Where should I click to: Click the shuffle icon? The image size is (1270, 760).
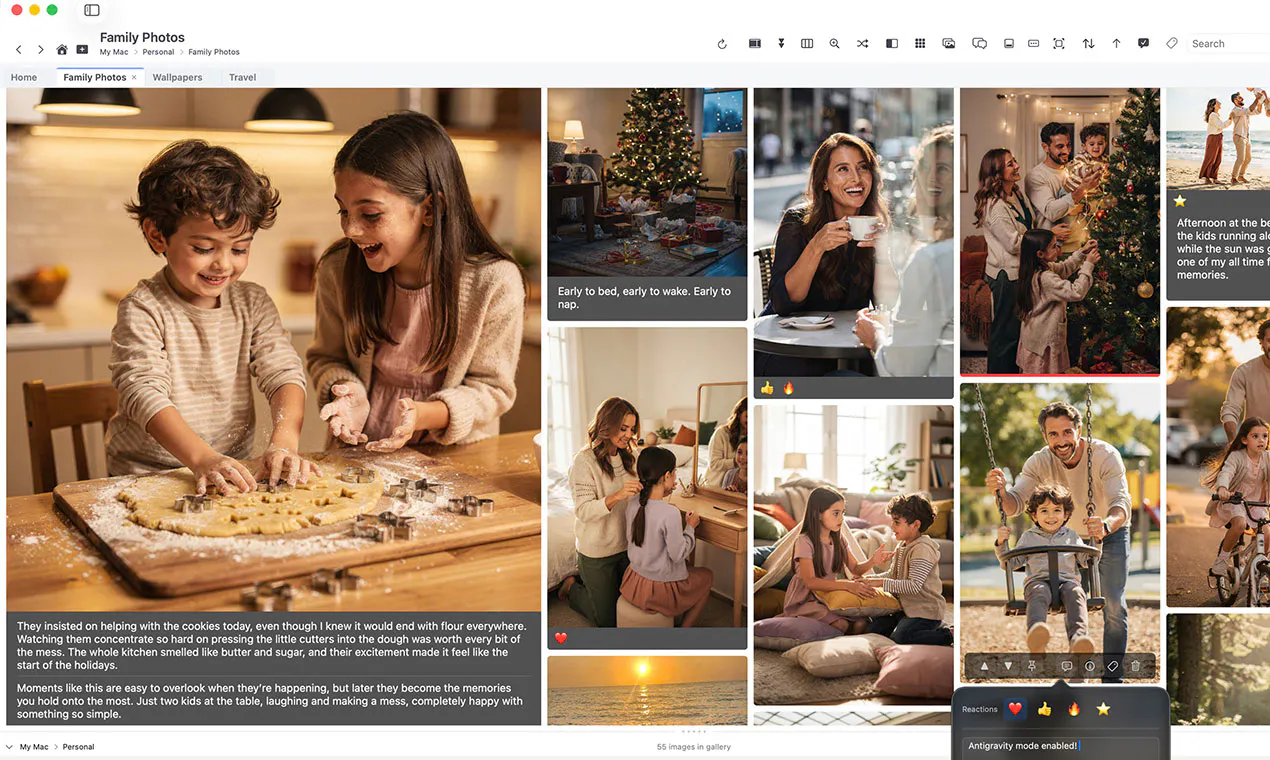pyautogui.click(x=862, y=44)
